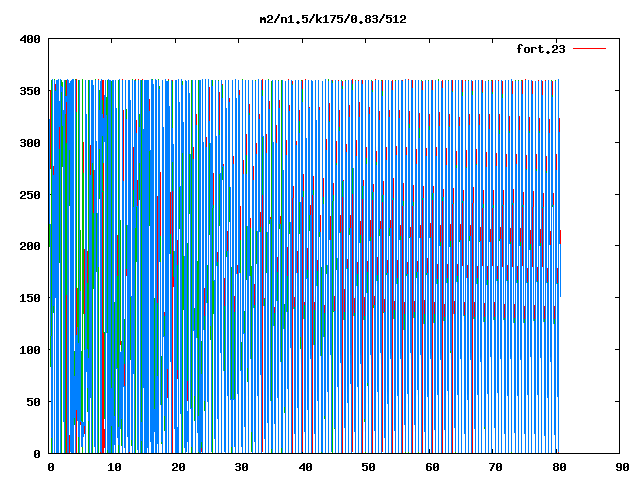This screenshot has height=480, width=640.
Task: Click the x-axis label 60
Action: click(432, 467)
